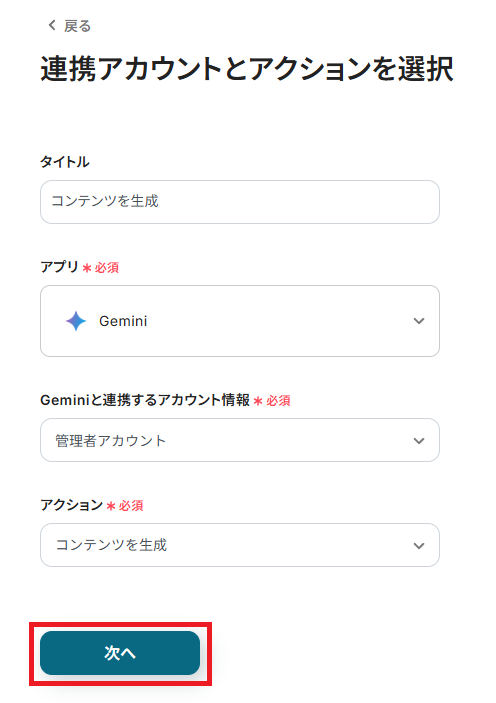496x703 pixels.
Task: Click the アクション field label
Action: coord(72,505)
